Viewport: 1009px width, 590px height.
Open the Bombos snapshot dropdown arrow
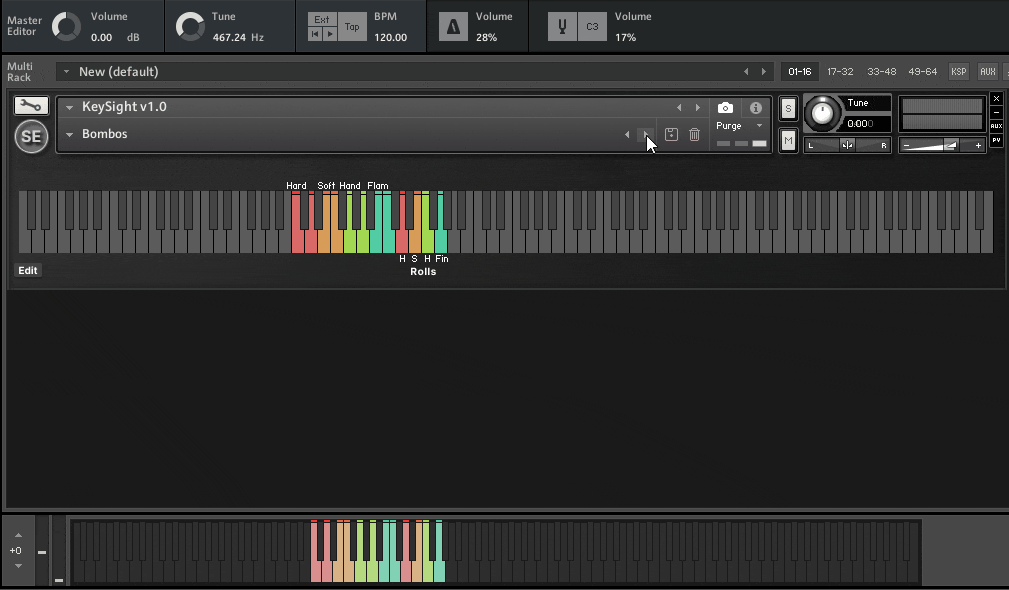tap(69, 134)
